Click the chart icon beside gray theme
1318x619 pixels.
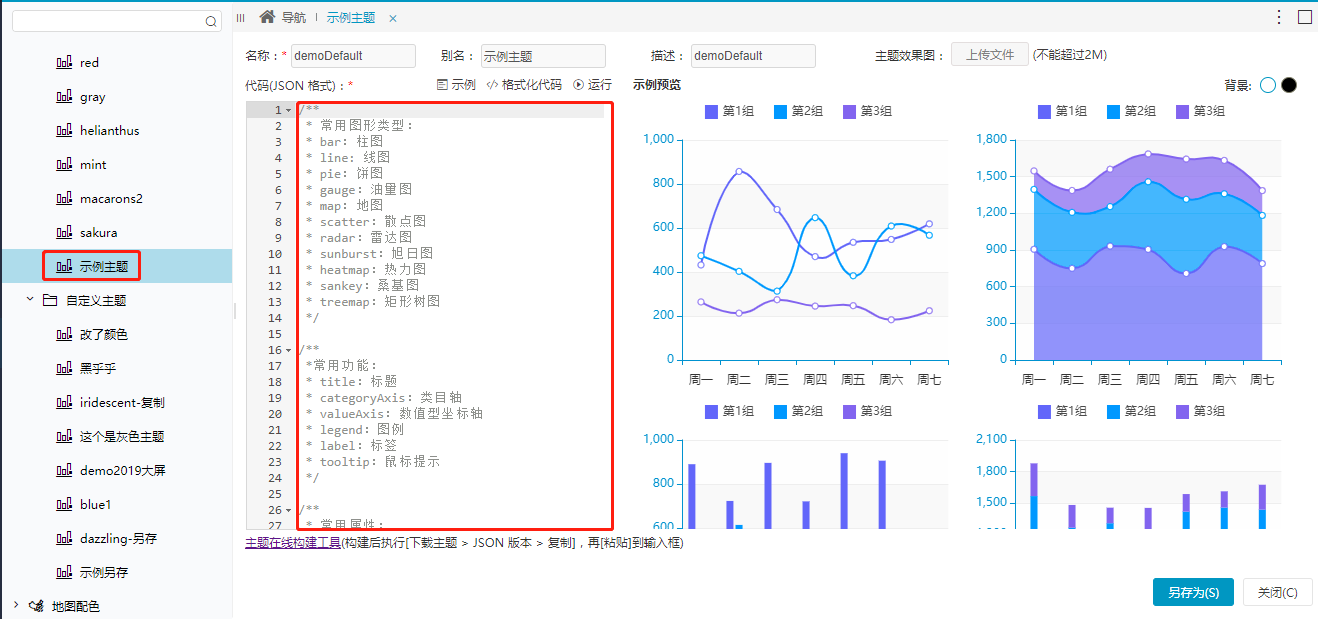coord(65,97)
